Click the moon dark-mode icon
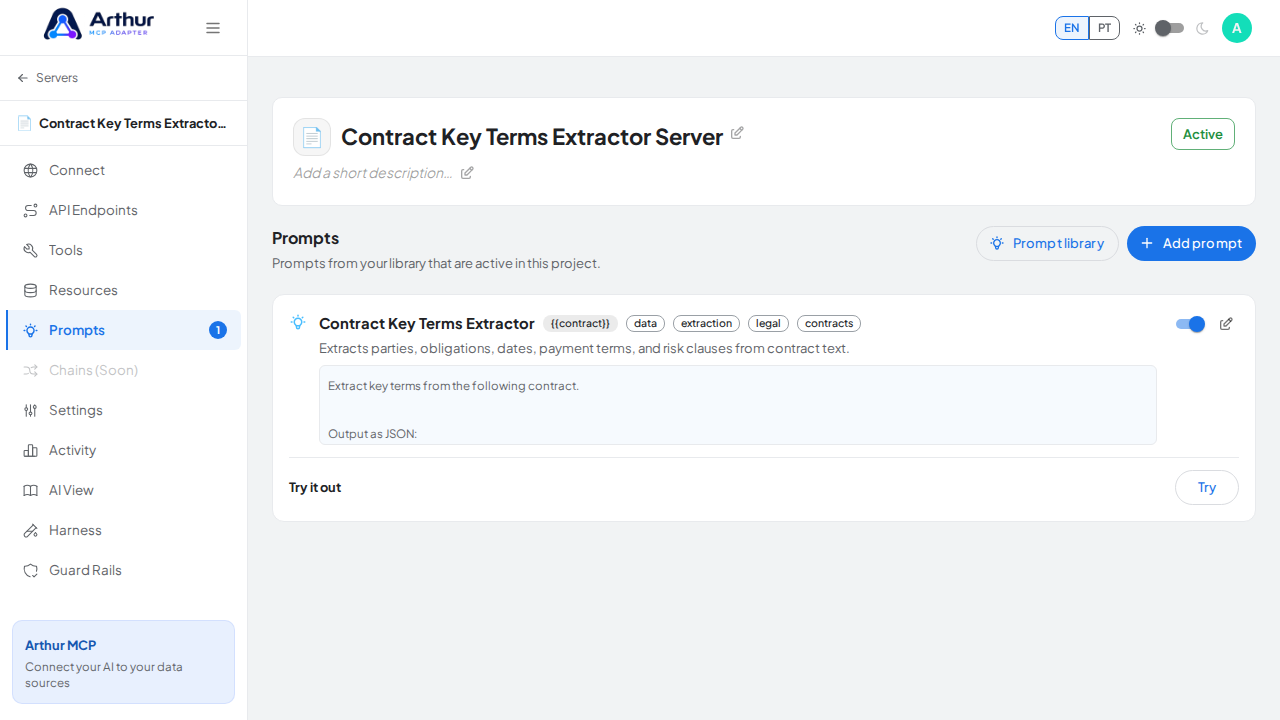The image size is (1280, 720). coord(1202,28)
